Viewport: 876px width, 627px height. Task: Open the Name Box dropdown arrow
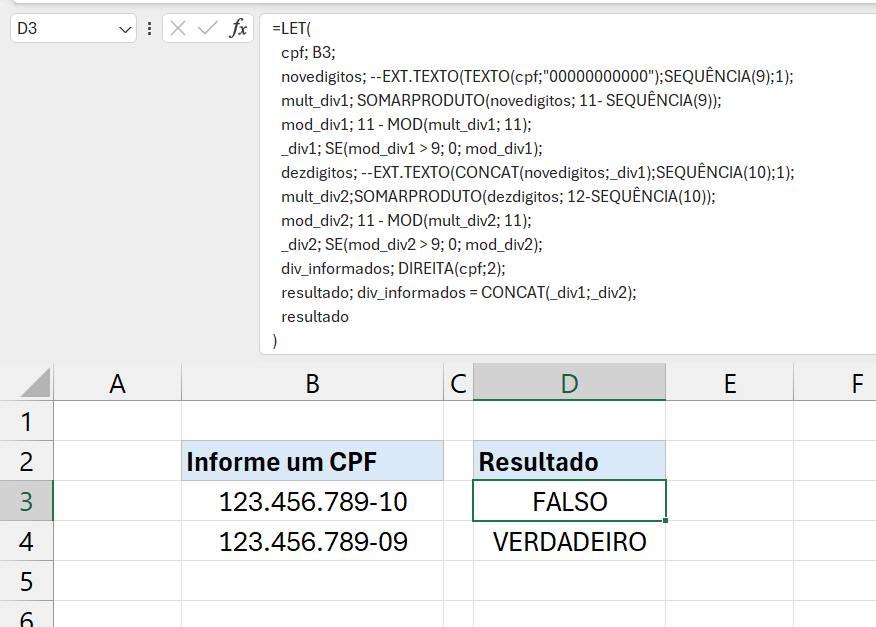[125, 30]
